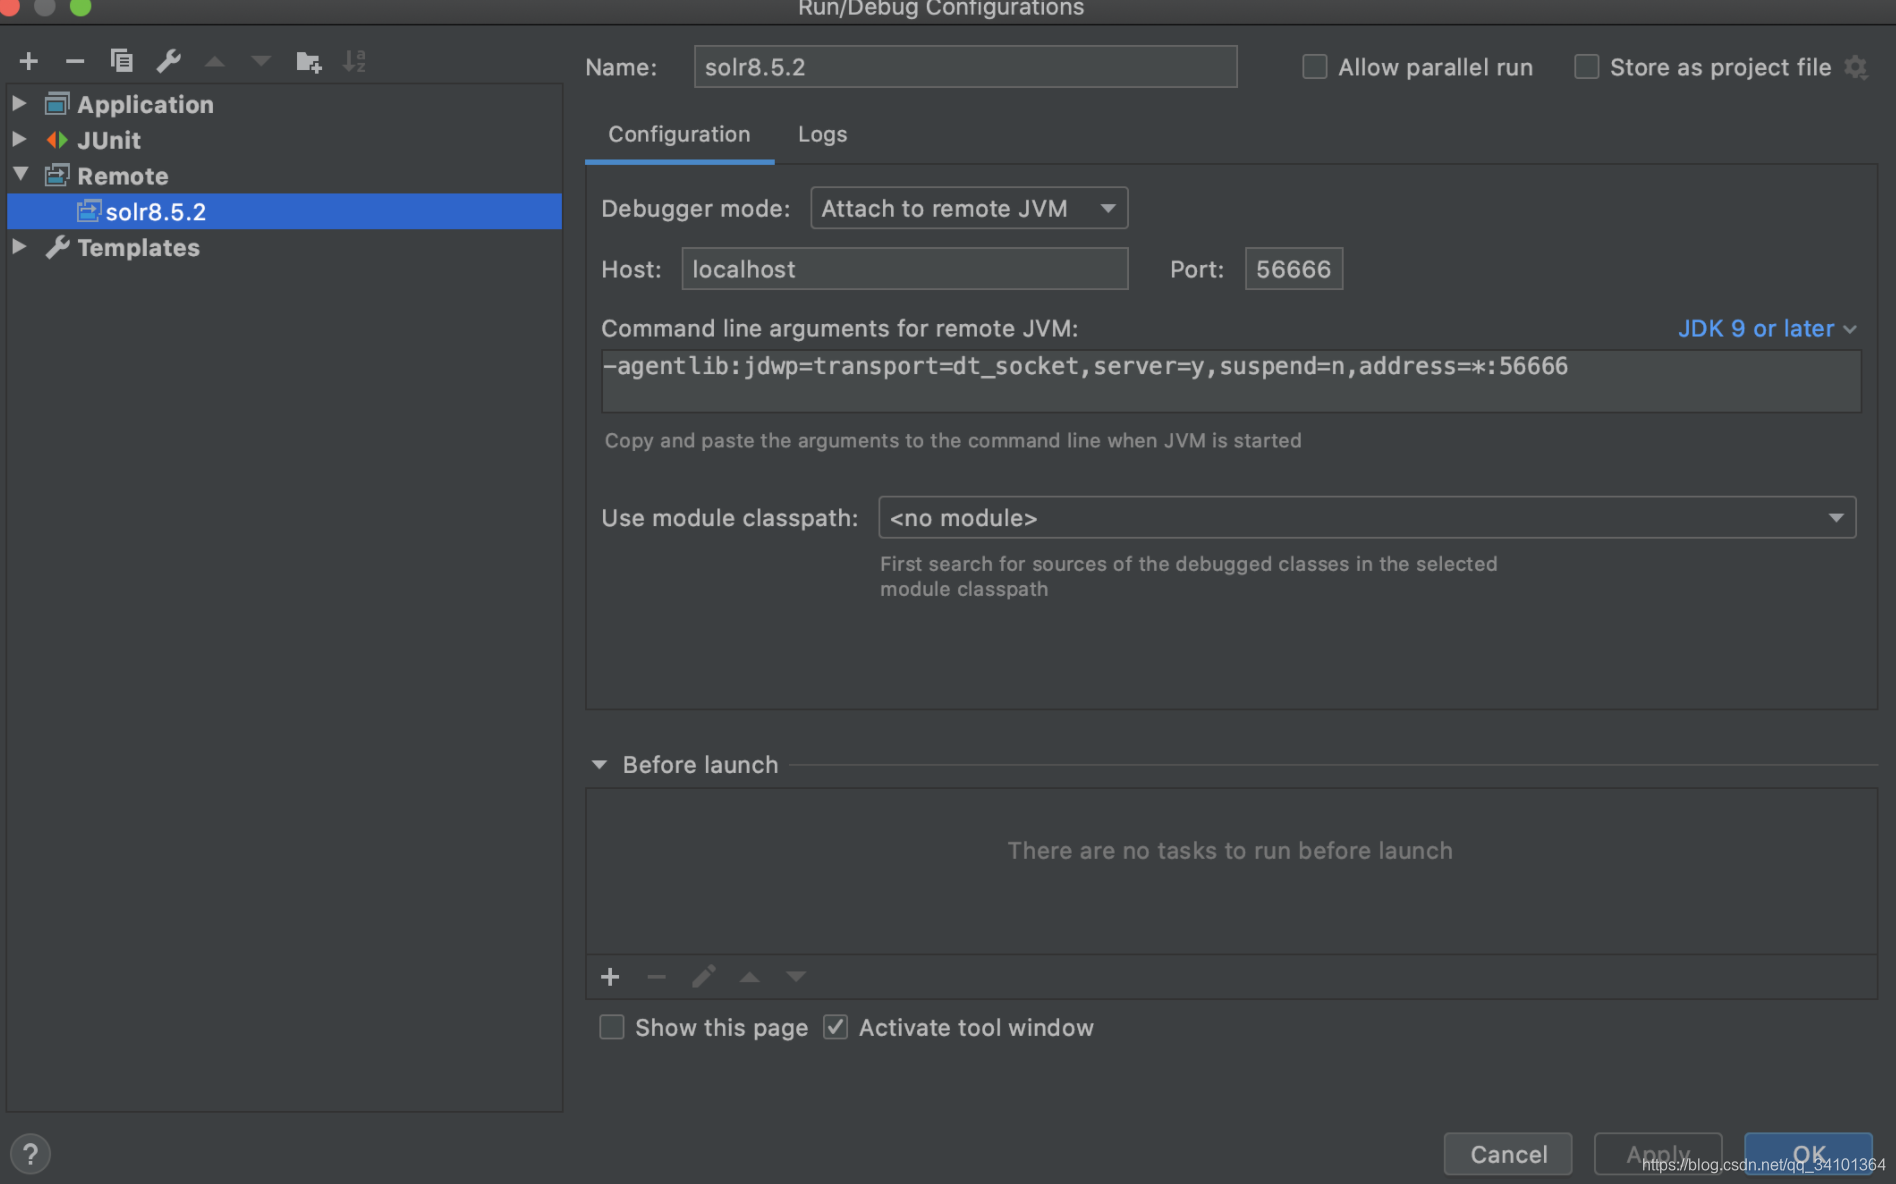Check Show this page option
The image size is (1896, 1184).
click(611, 1027)
